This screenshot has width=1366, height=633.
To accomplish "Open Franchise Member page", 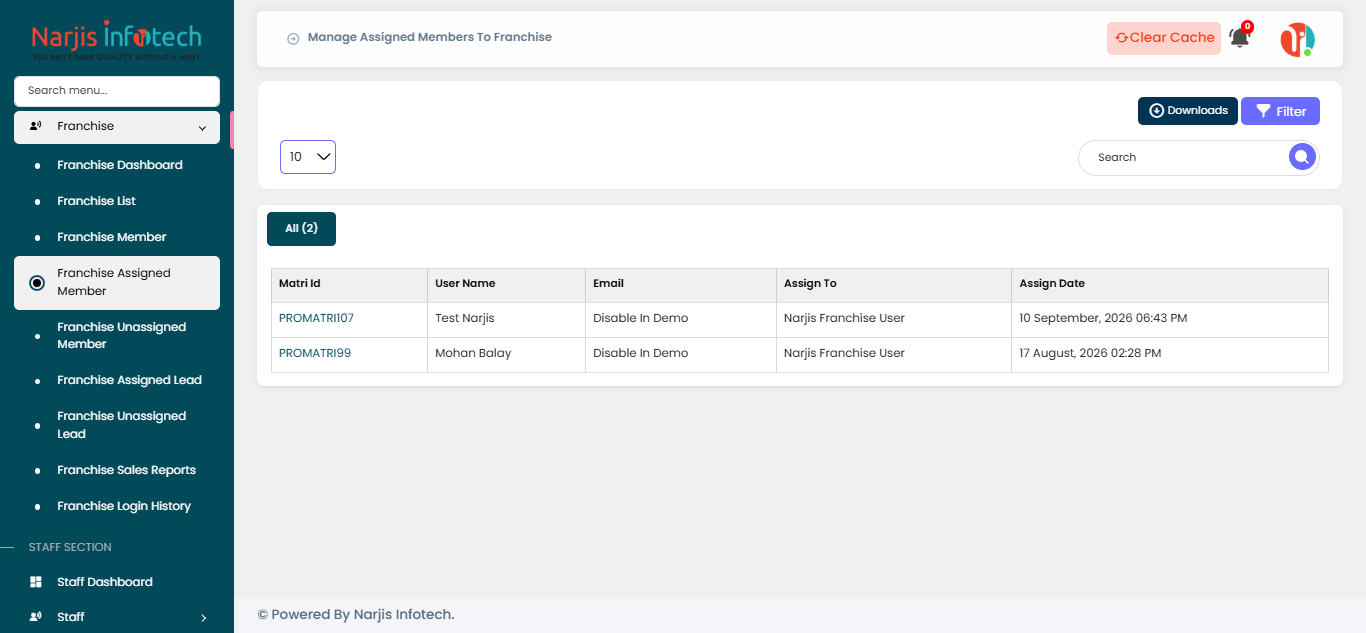I will [112, 237].
